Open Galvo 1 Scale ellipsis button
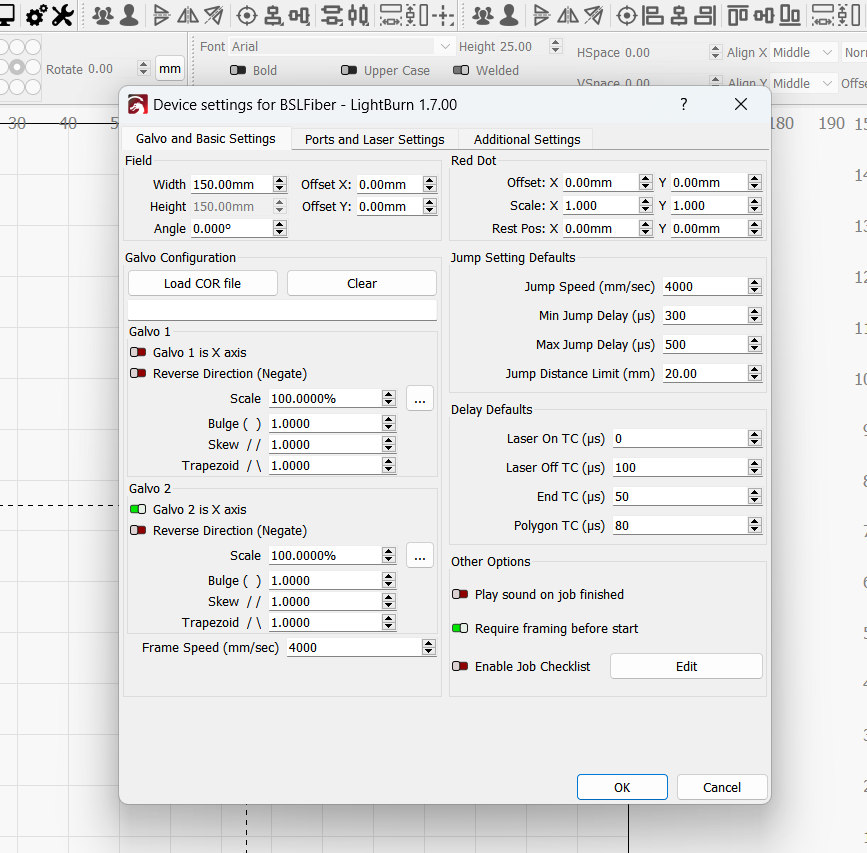This screenshot has height=853, width=867. pyautogui.click(x=420, y=399)
